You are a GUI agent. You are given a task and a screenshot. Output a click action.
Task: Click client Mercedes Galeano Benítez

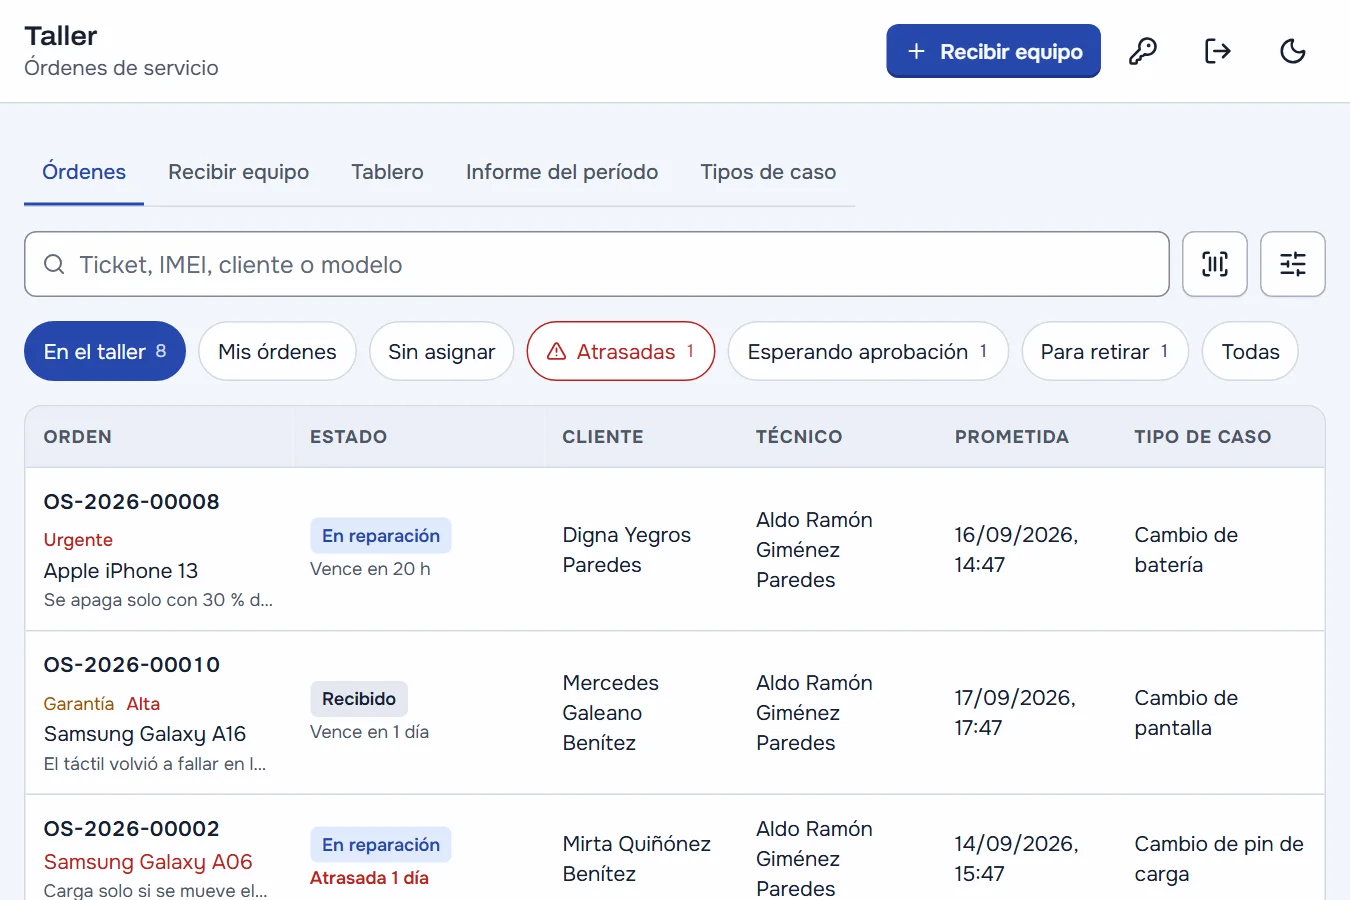[611, 713]
